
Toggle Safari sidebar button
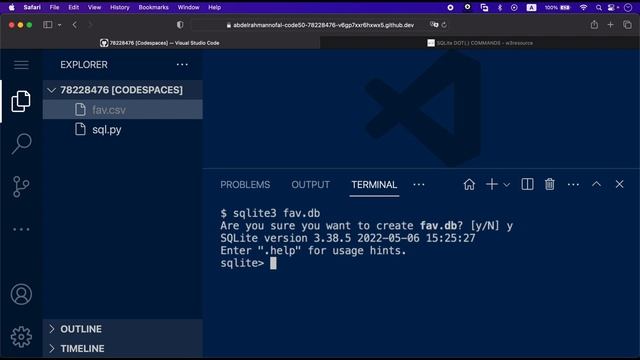(48, 25)
